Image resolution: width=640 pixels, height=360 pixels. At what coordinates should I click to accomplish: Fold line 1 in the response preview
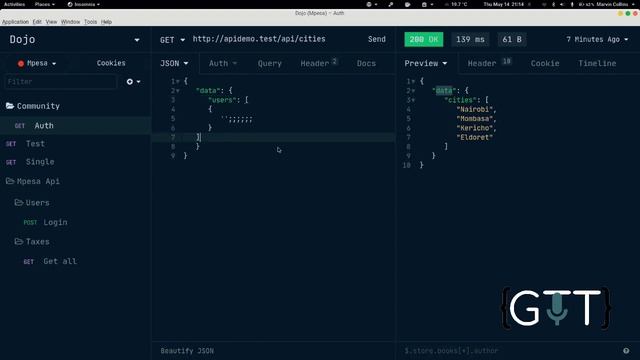pos(413,82)
